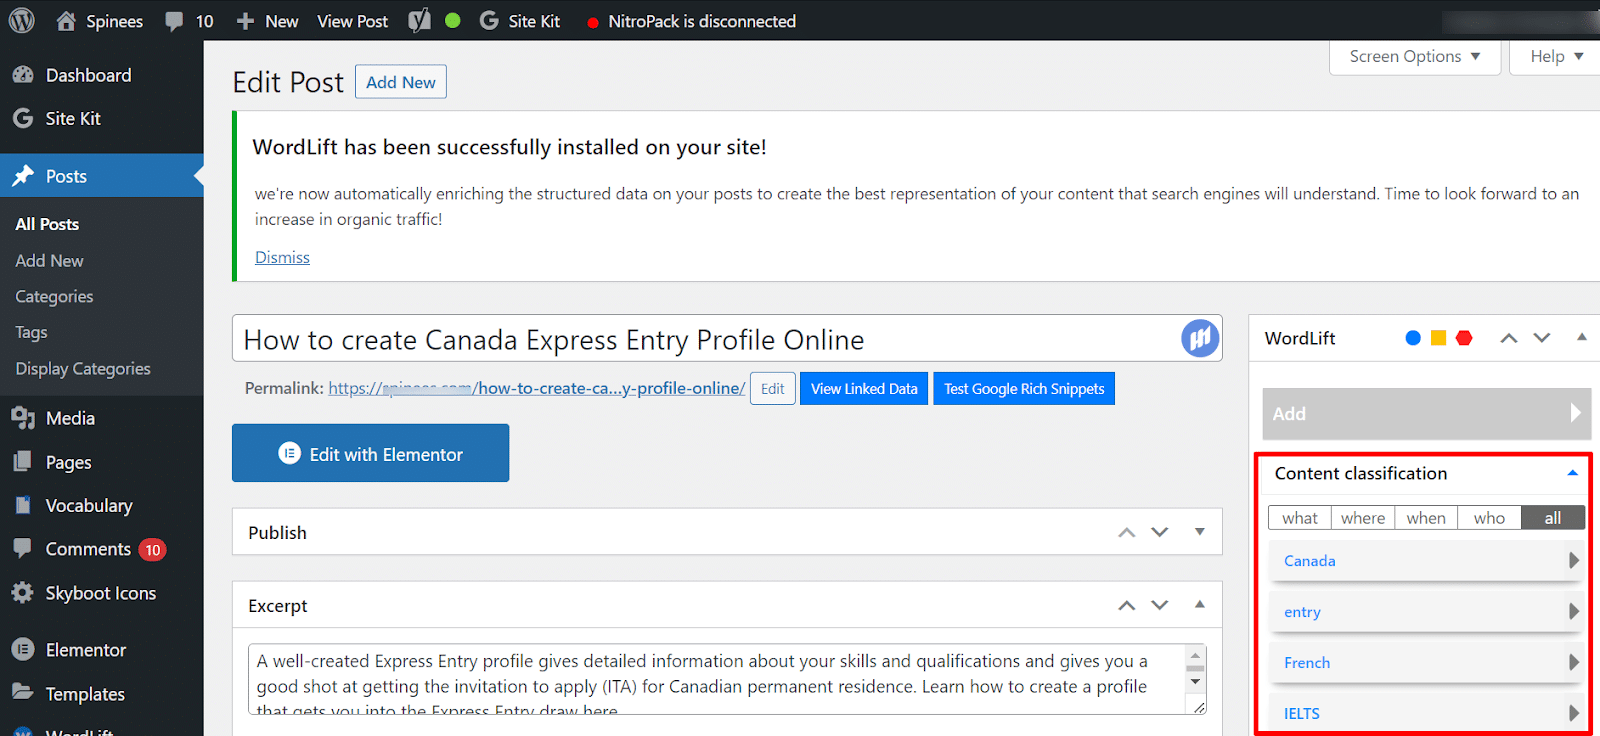Click View Post in admin bar
The height and width of the screenshot is (736, 1600).
pos(353,21)
